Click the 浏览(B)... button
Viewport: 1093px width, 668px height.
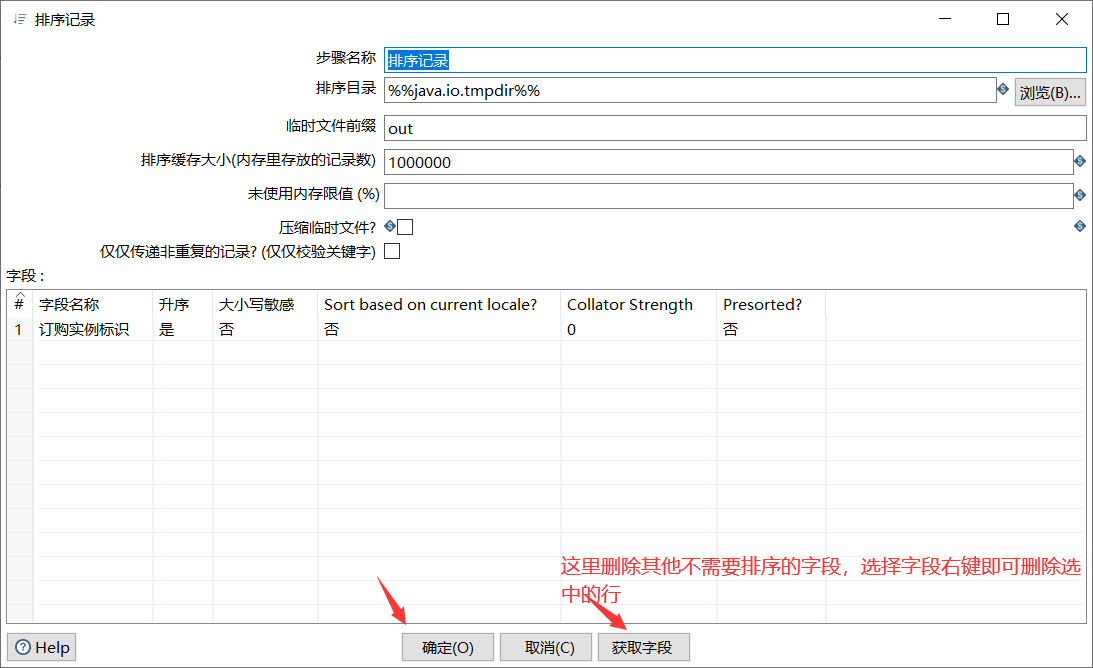[x=1050, y=92]
